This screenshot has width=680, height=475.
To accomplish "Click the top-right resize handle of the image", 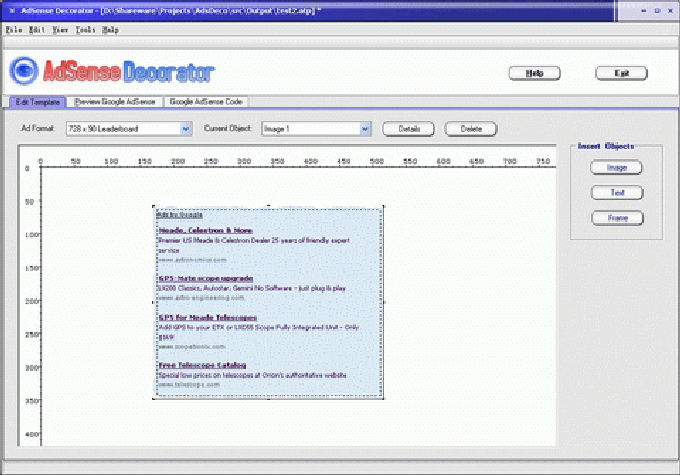I will pos(383,206).
